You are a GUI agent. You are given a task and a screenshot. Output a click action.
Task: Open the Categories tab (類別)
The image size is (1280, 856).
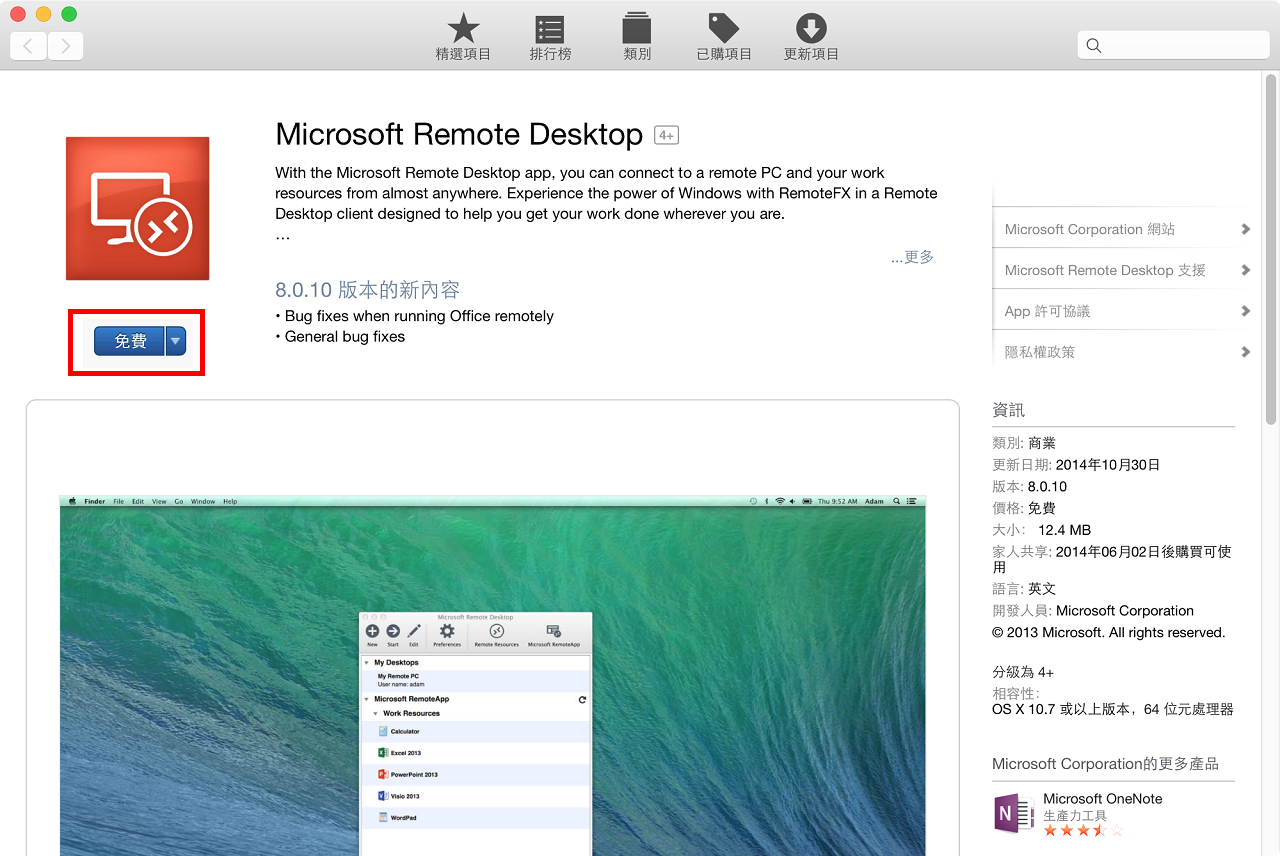637,37
